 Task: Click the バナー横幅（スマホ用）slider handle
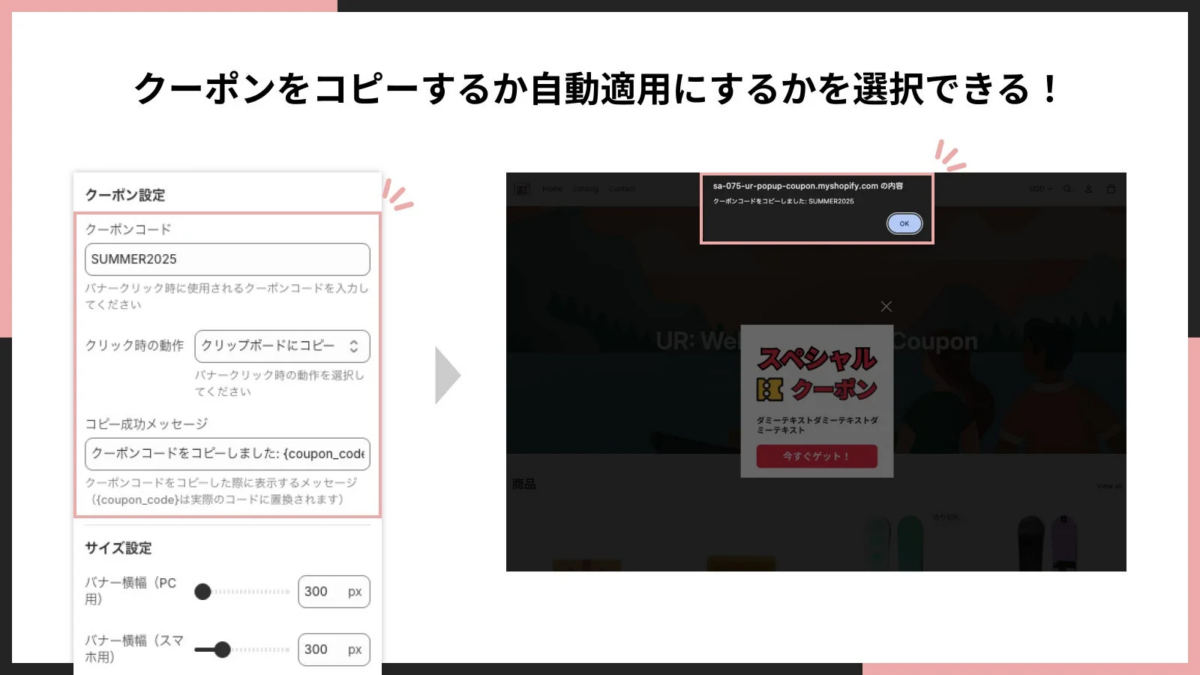point(222,649)
